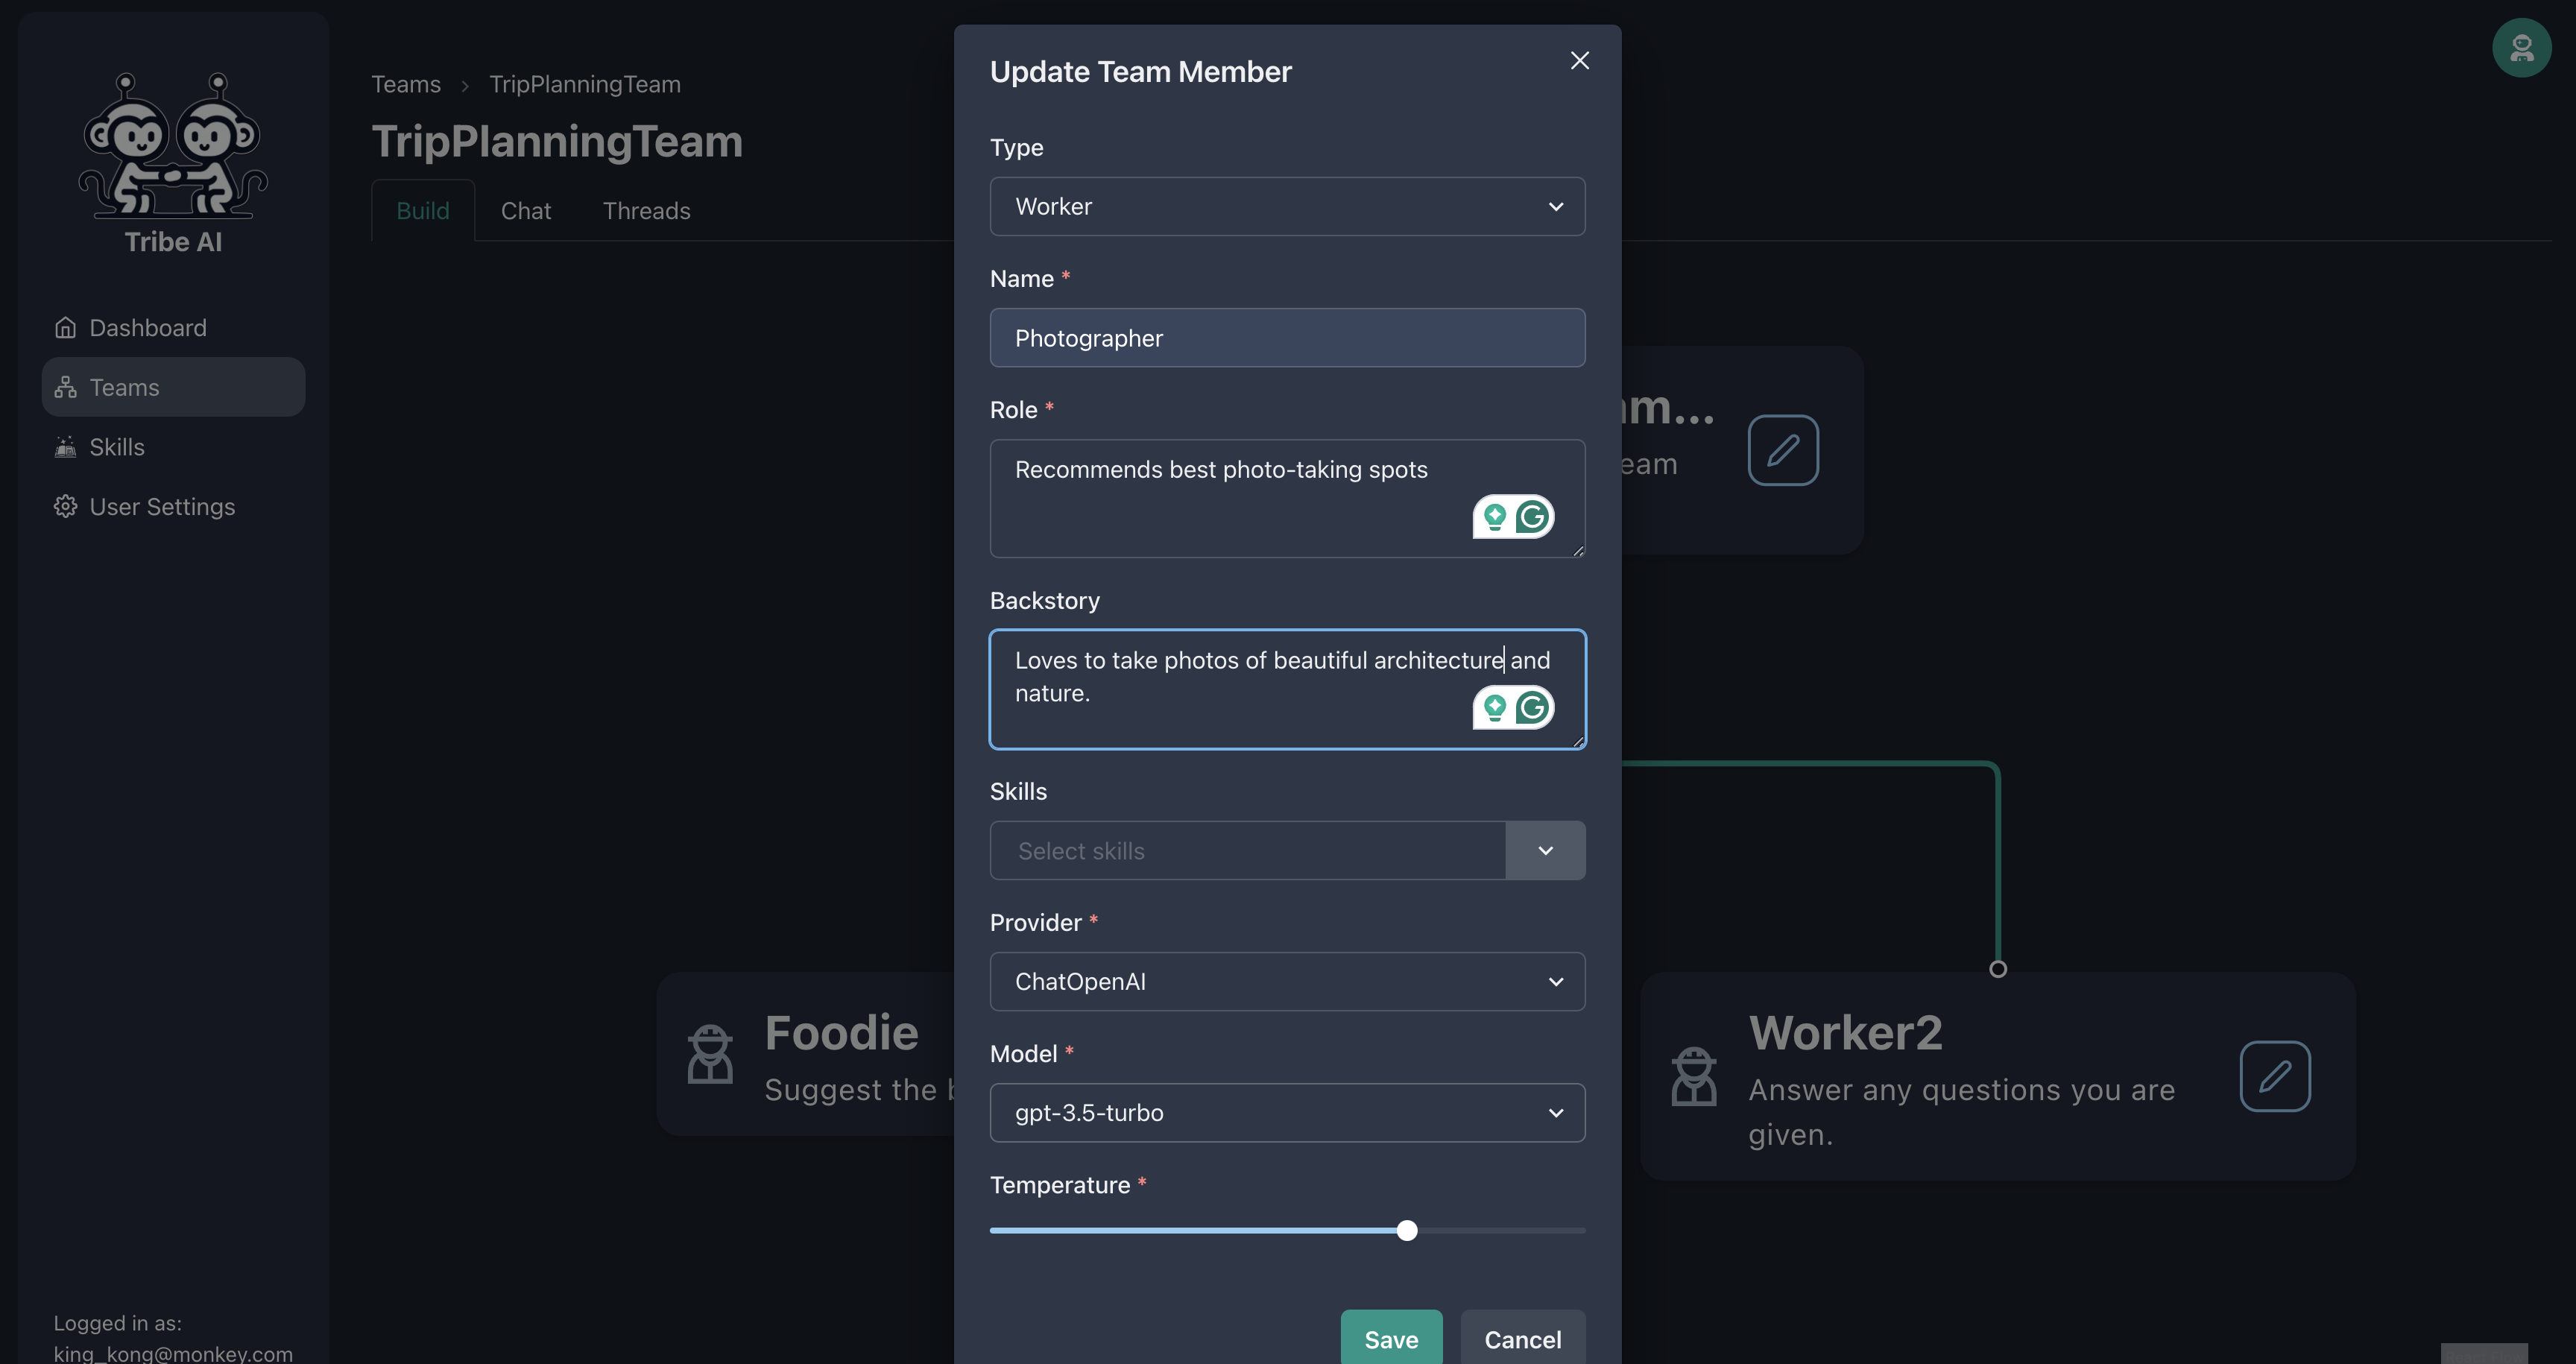
Task: Click edit pencil on the team leader card
Action: [x=1782, y=450]
